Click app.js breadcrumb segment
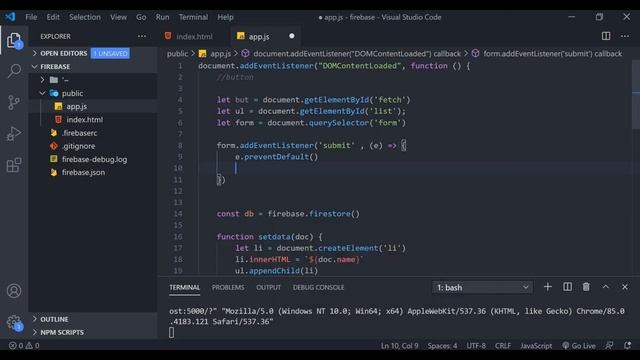640x360 pixels. pyautogui.click(x=215, y=54)
